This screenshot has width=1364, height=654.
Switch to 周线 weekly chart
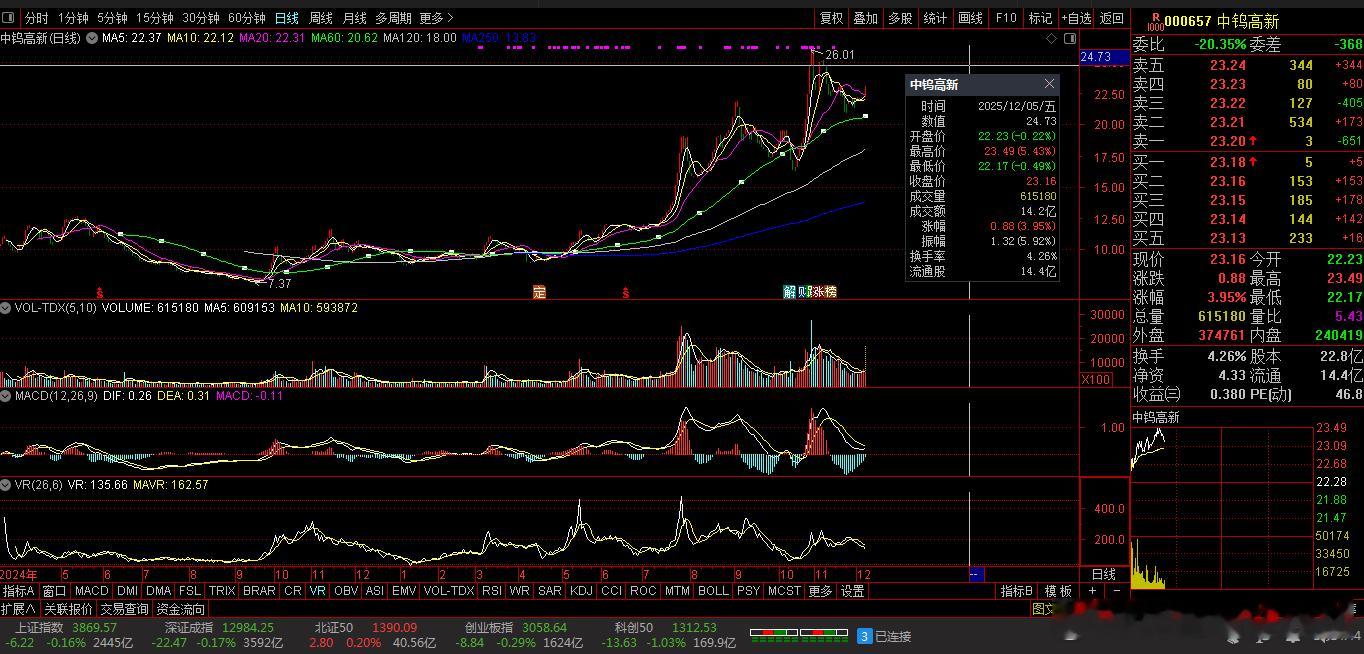[x=321, y=18]
